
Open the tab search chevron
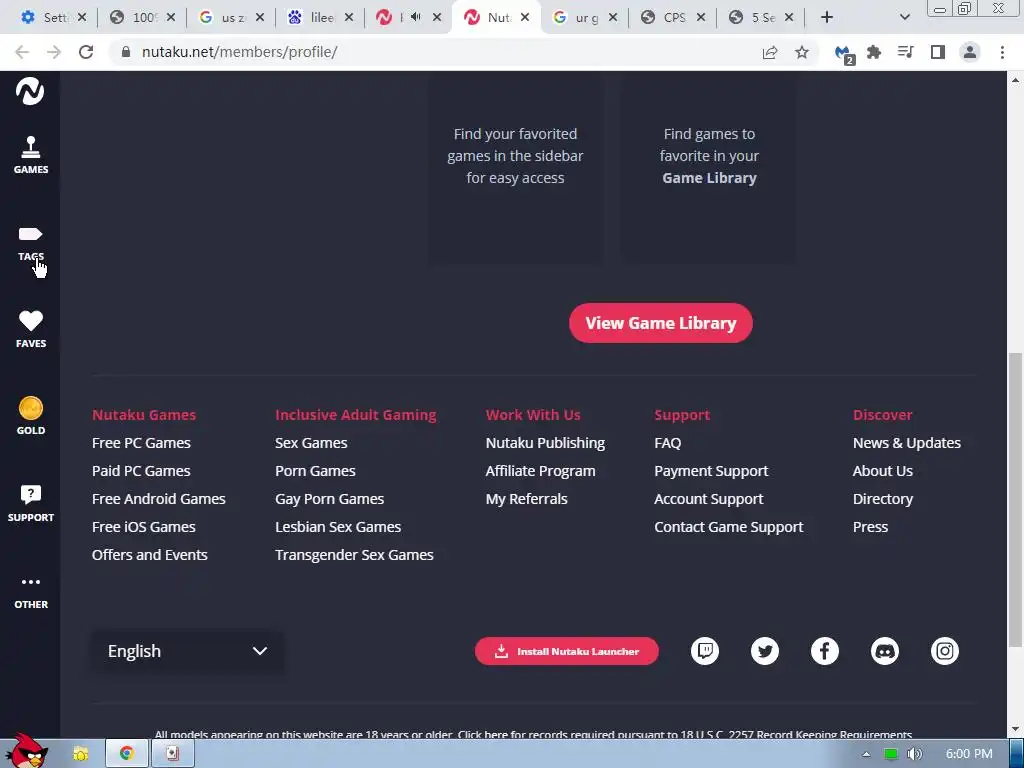904,17
